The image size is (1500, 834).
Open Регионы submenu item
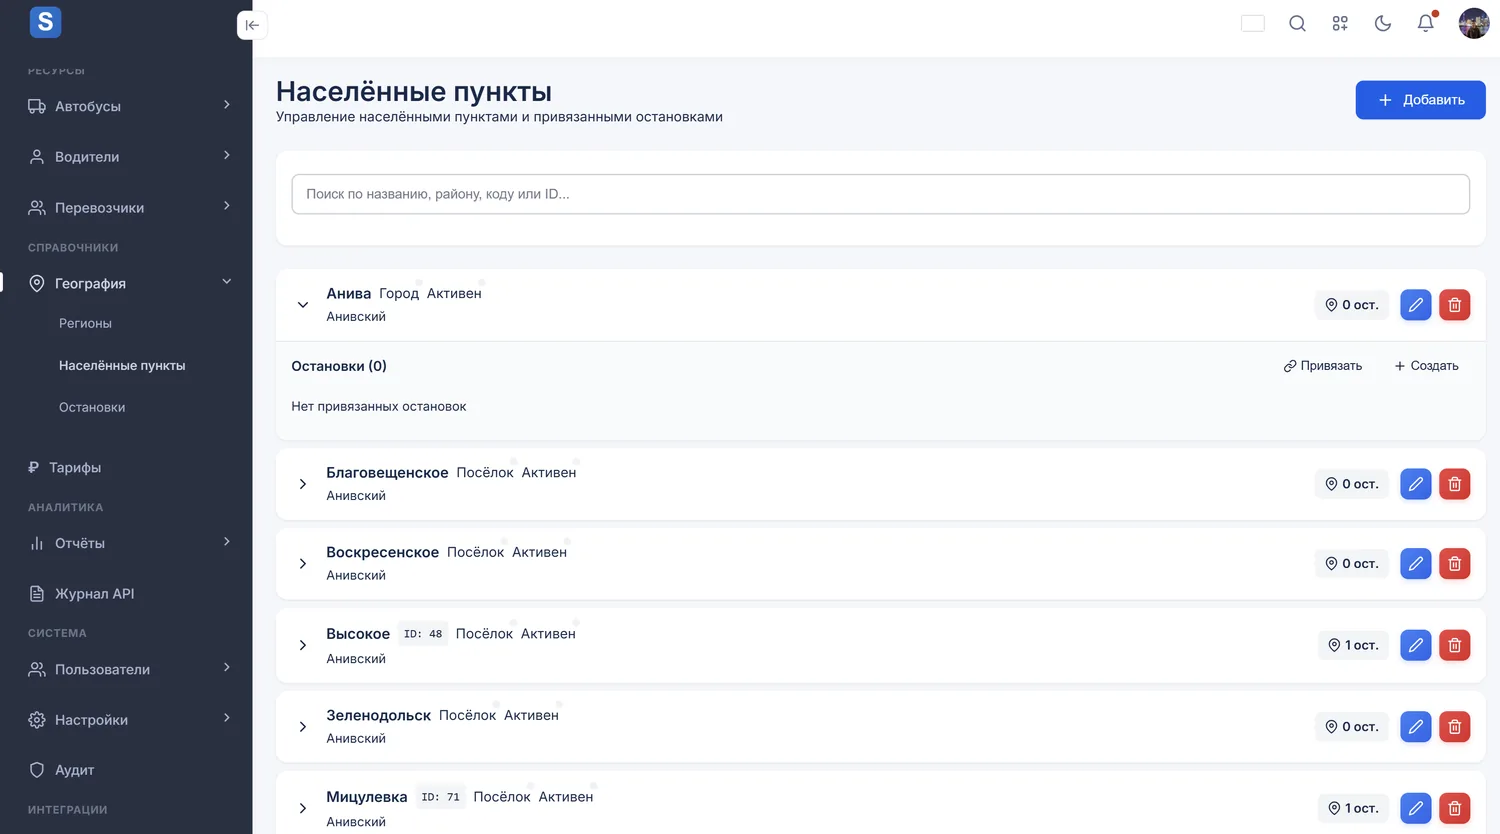85,323
